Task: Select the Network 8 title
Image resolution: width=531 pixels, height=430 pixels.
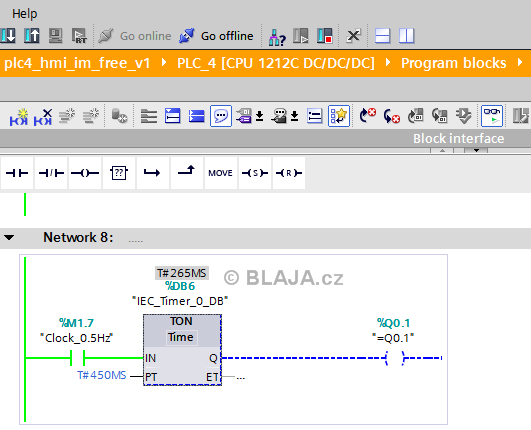Action: (78, 237)
